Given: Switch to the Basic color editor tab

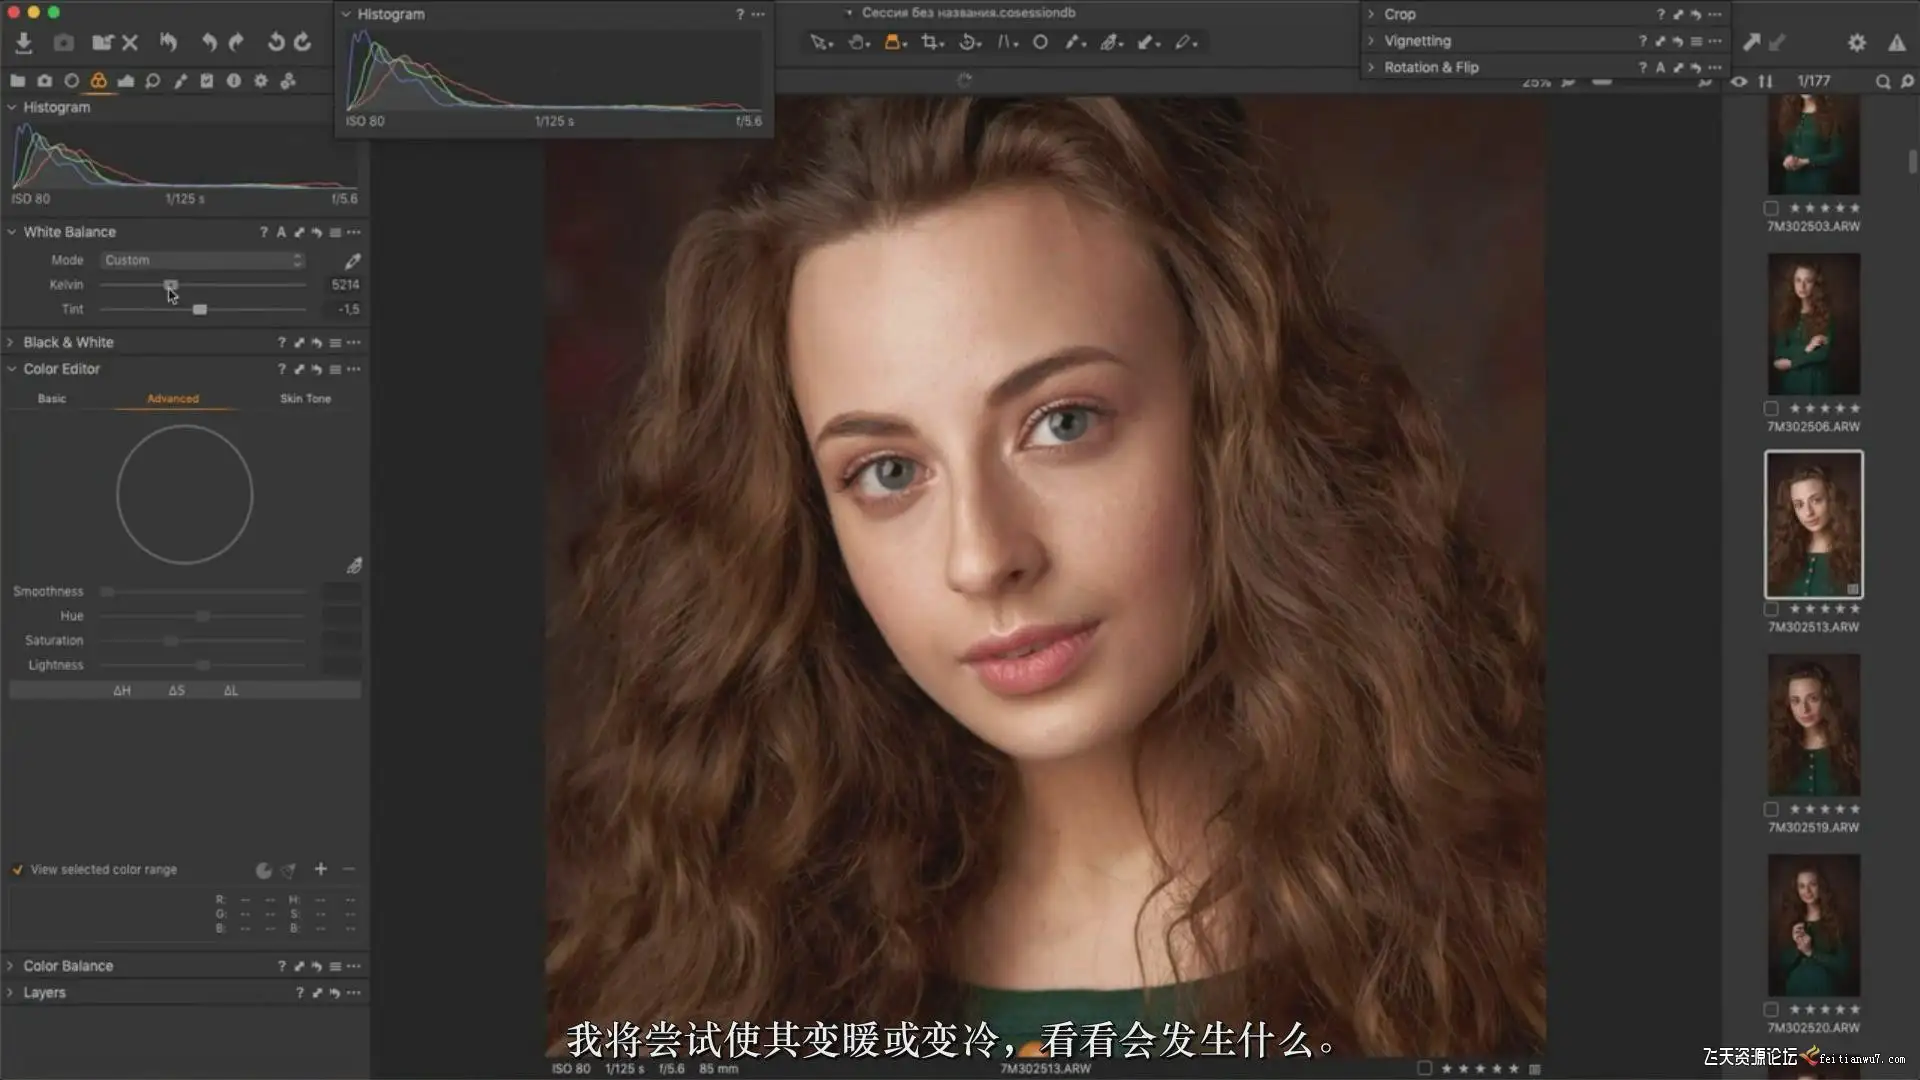Looking at the screenshot, I should point(52,398).
